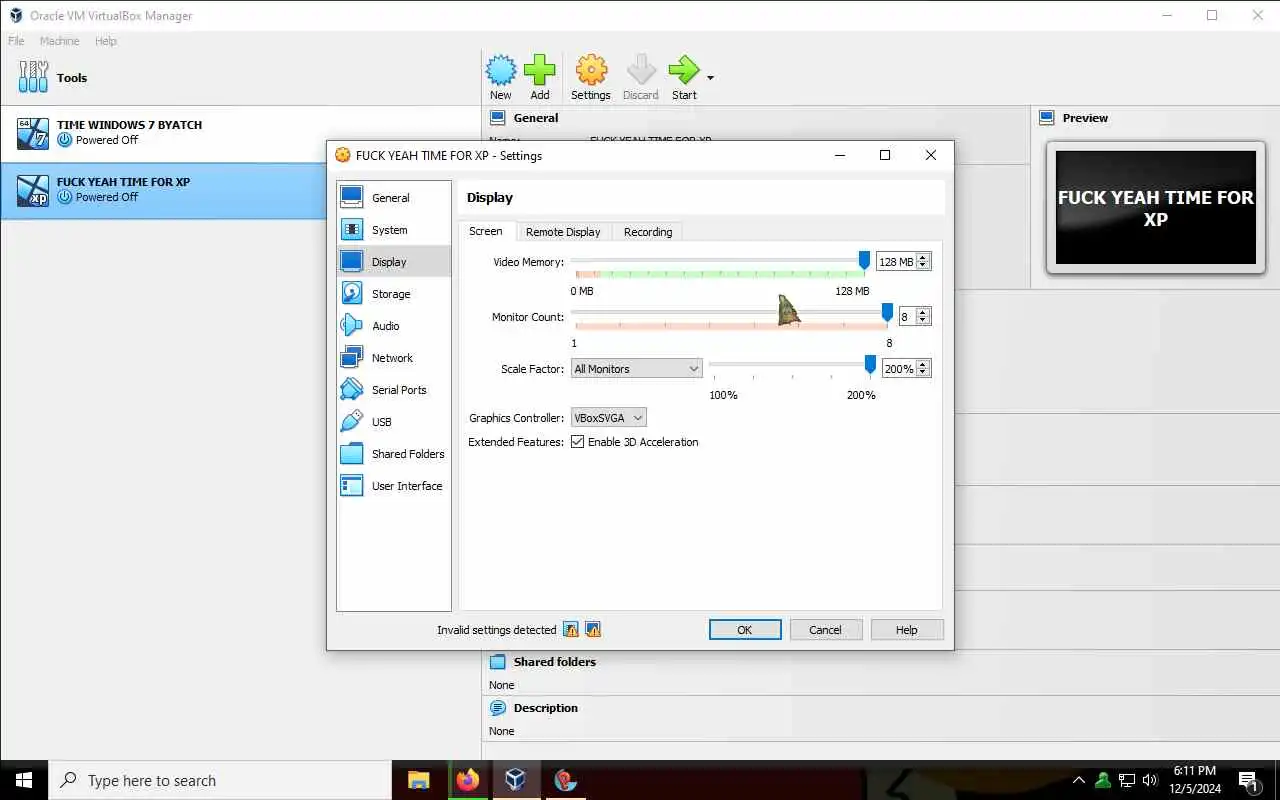Click the Video Memory slider handle
1280x800 pixels.
[864, 260]
